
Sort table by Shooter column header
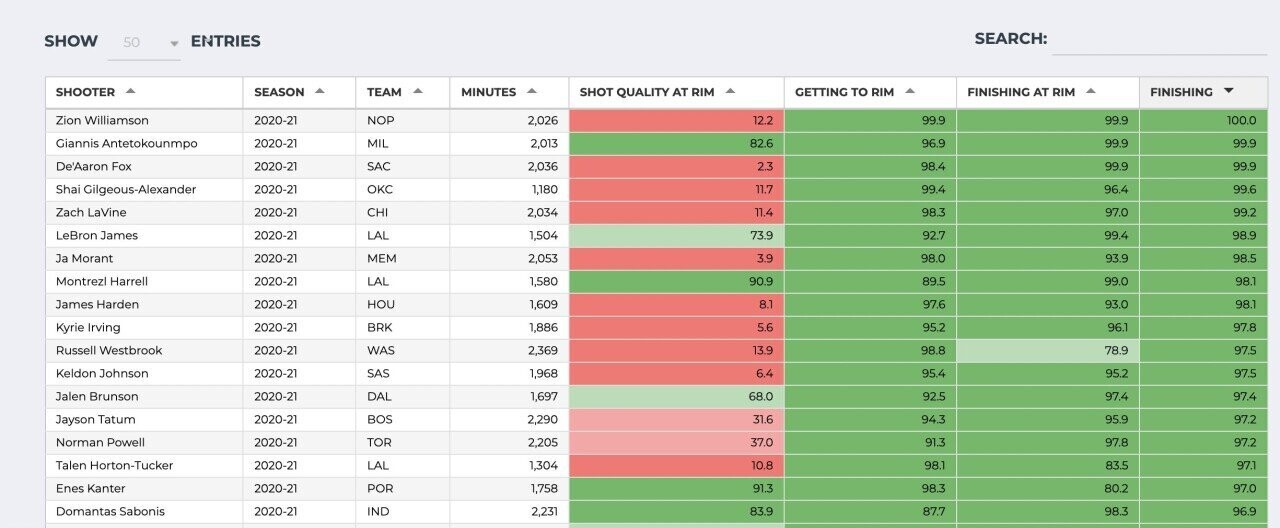(x=85, y=92)
